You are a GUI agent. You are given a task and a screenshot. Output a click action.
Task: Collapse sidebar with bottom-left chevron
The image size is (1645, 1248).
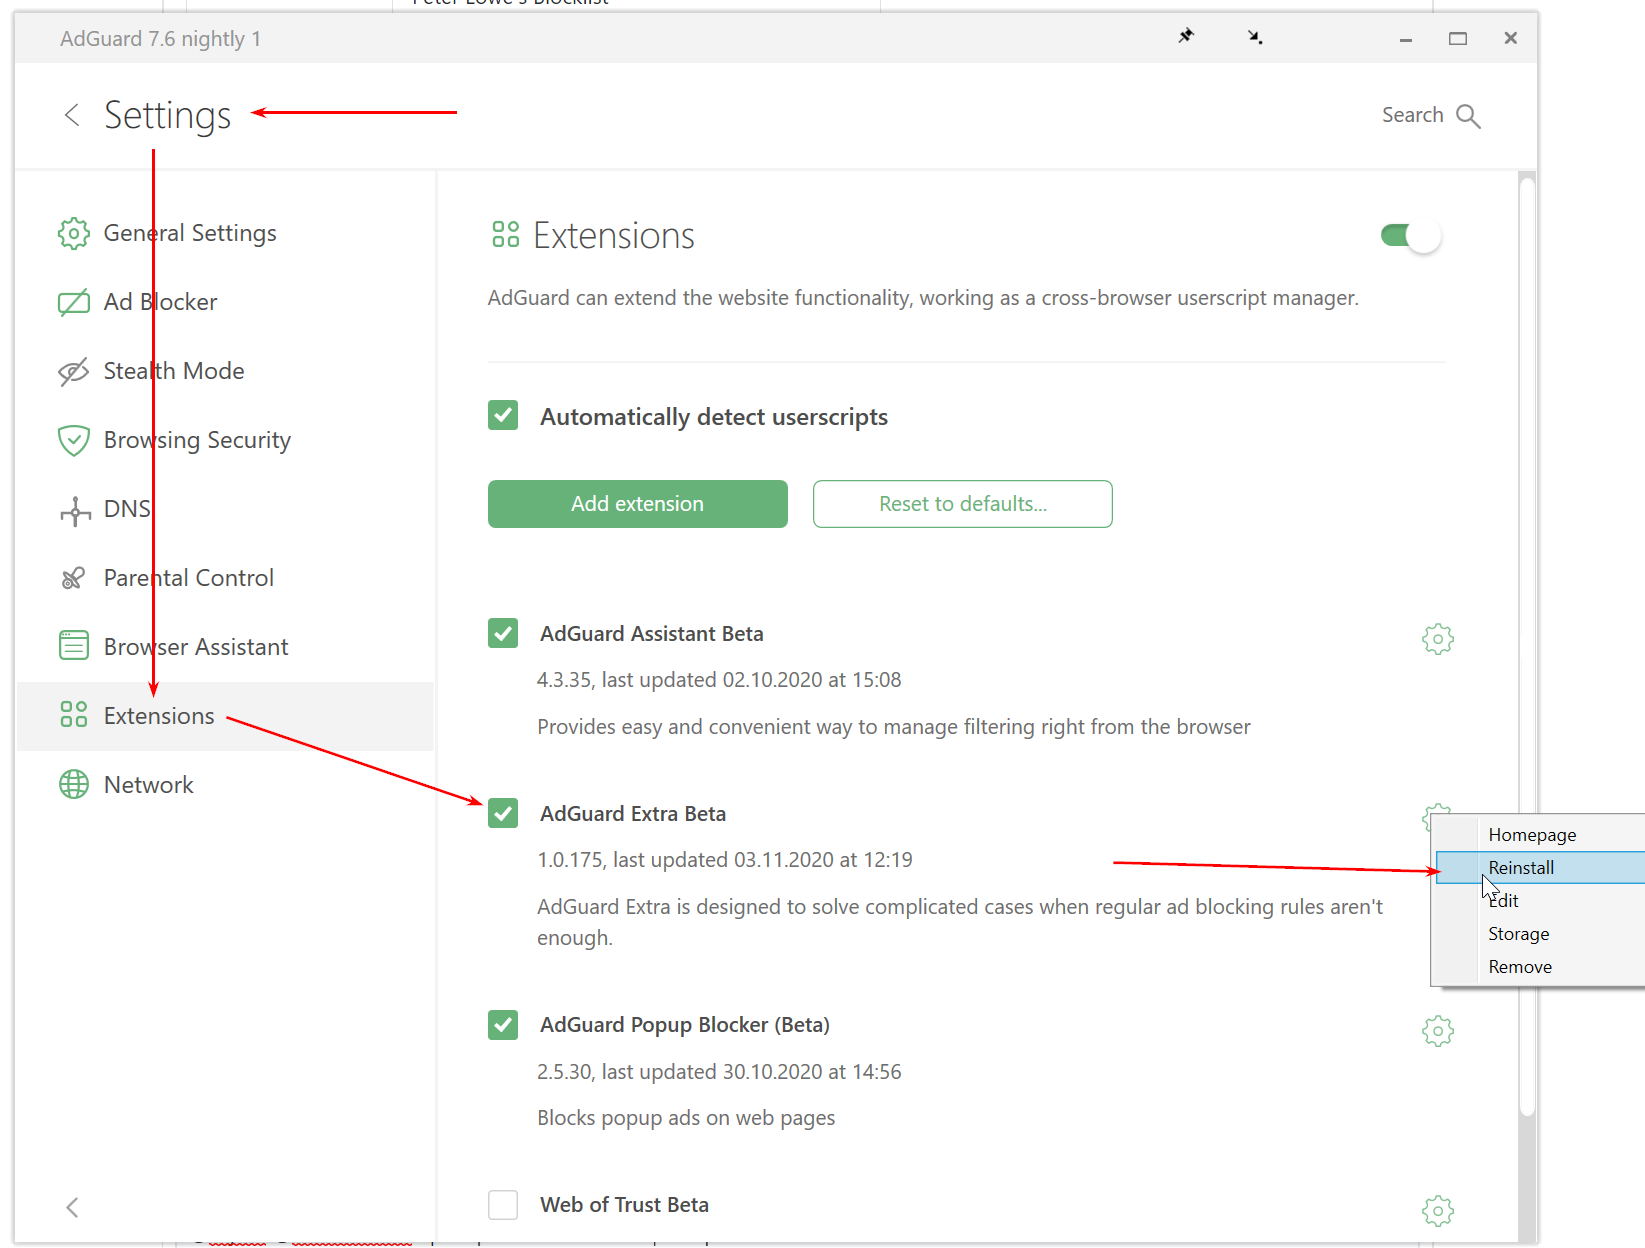coord(72,1207)
